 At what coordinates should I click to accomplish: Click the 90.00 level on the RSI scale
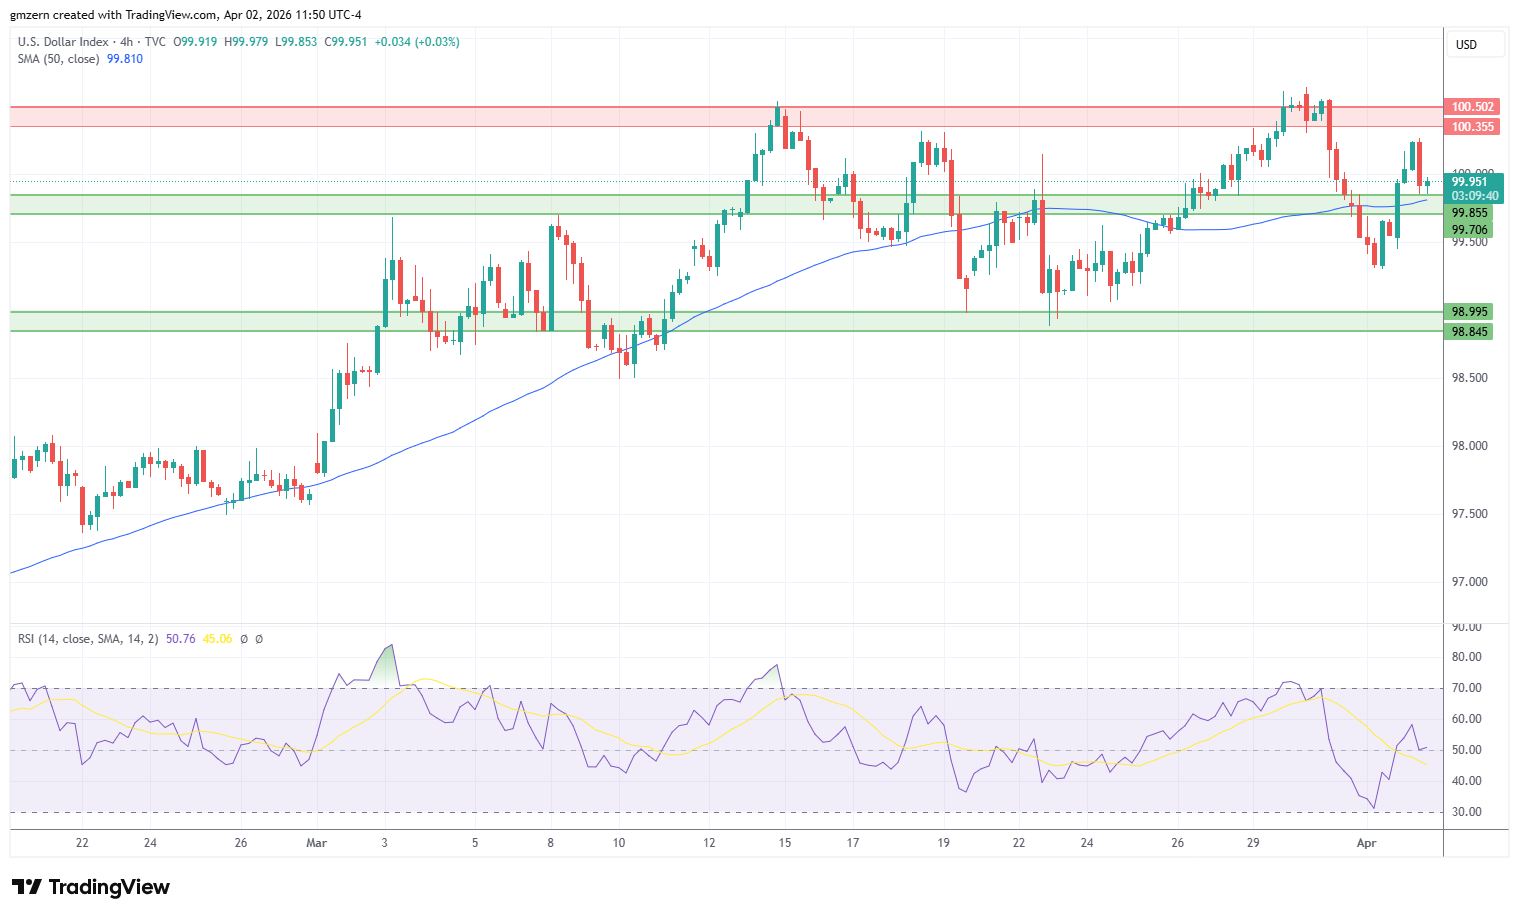point(1466,627)
